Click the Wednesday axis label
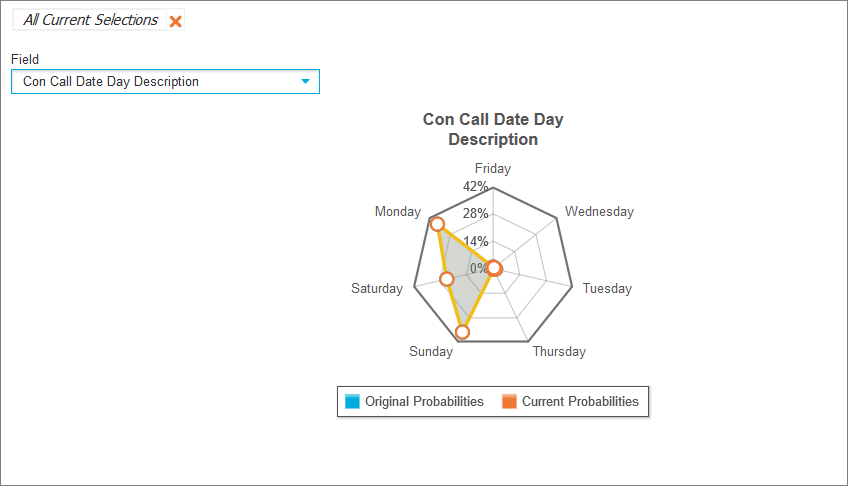The width and height of the screenshot is (848, 486). (599, 211)
